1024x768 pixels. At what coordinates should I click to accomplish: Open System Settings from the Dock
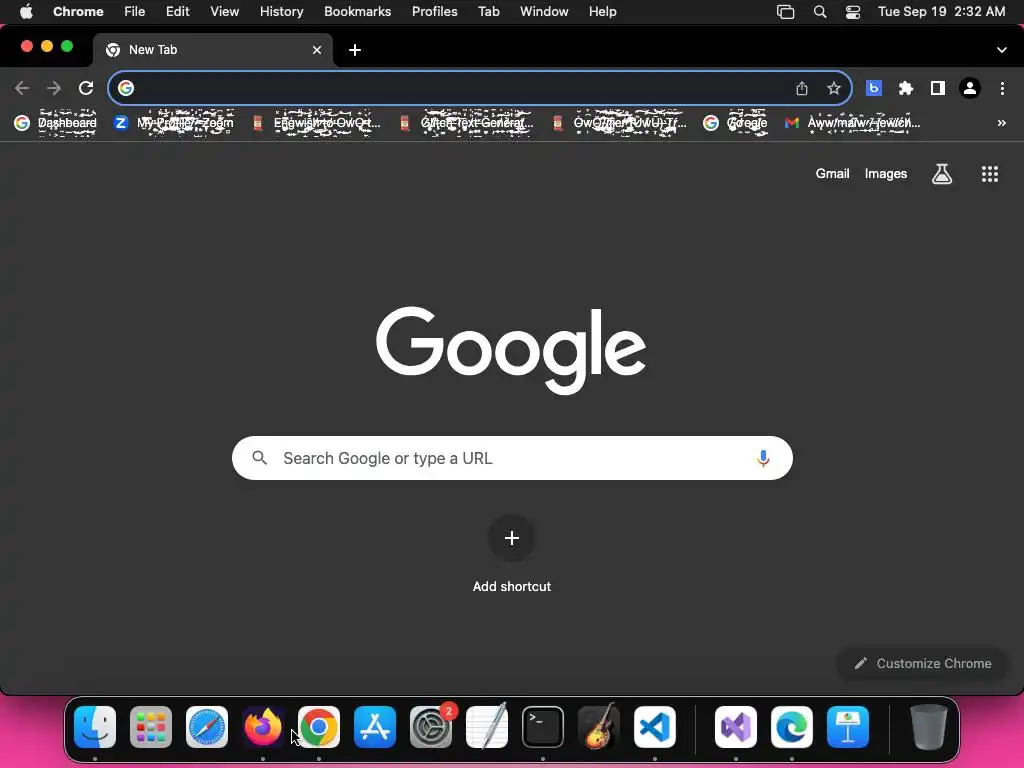pos(431,727)
